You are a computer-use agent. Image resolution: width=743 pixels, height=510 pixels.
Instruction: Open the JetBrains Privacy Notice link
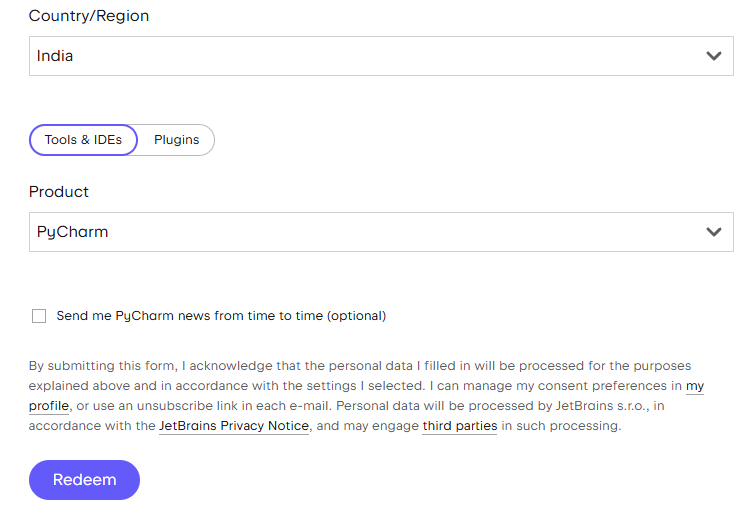[234, 426]
